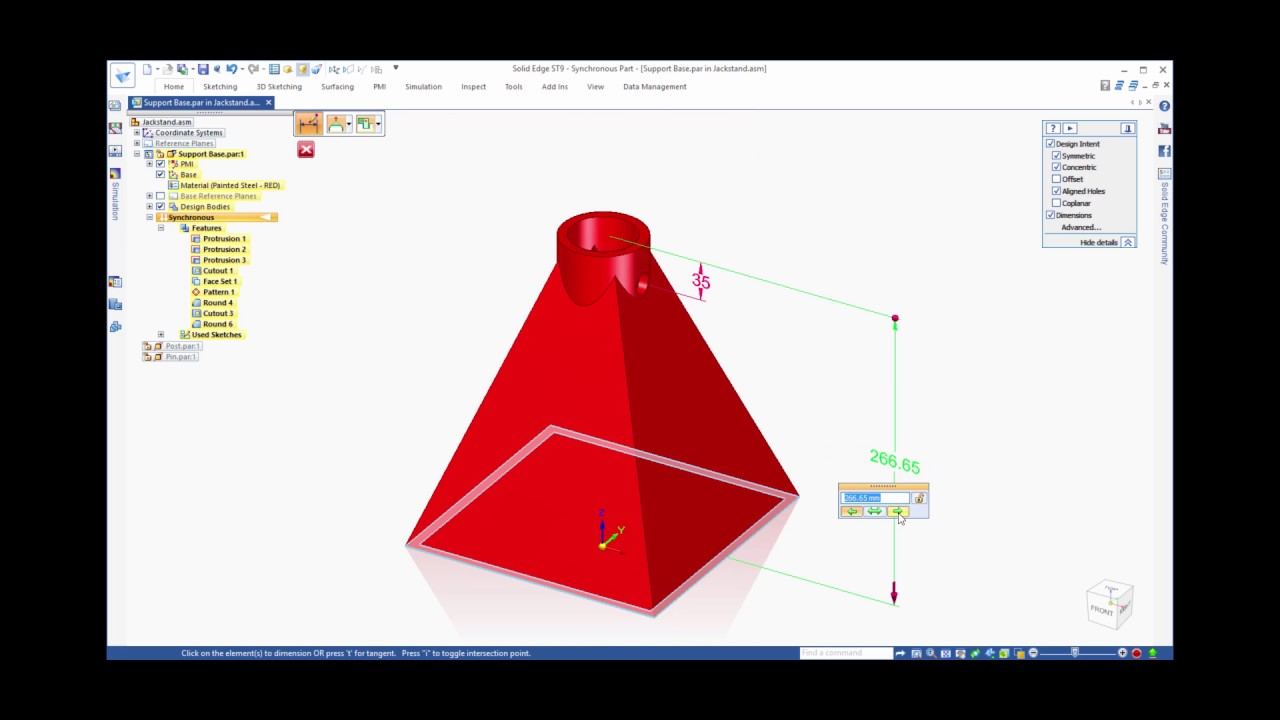The image size is (1280, 720).
Task: Click the play arrow icon in Design Intent panel
Action: point(1070,128)
